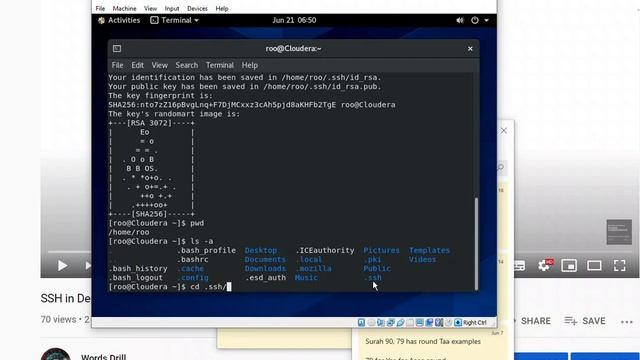This screenshot has width=640, height=360.
Task: Click the Downloads directory in ls output
Action: point(265,269)
